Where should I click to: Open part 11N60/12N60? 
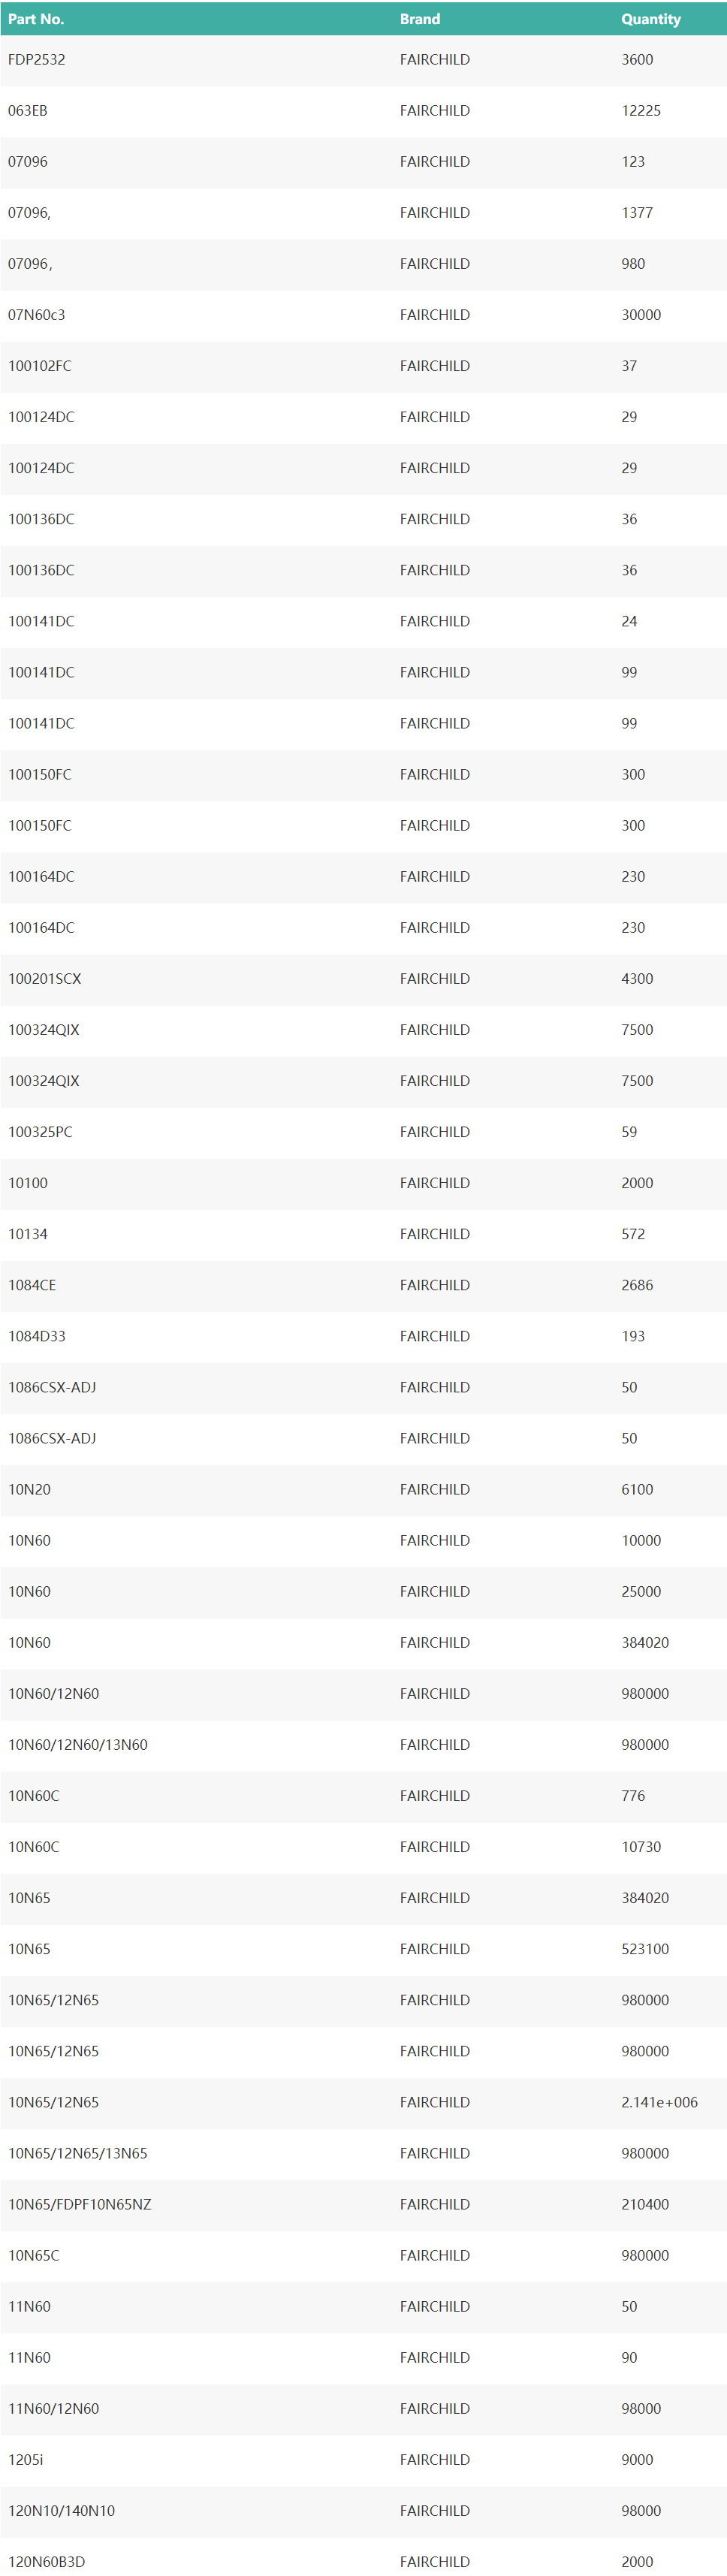pyautogui.click(x=54, y=2408)
